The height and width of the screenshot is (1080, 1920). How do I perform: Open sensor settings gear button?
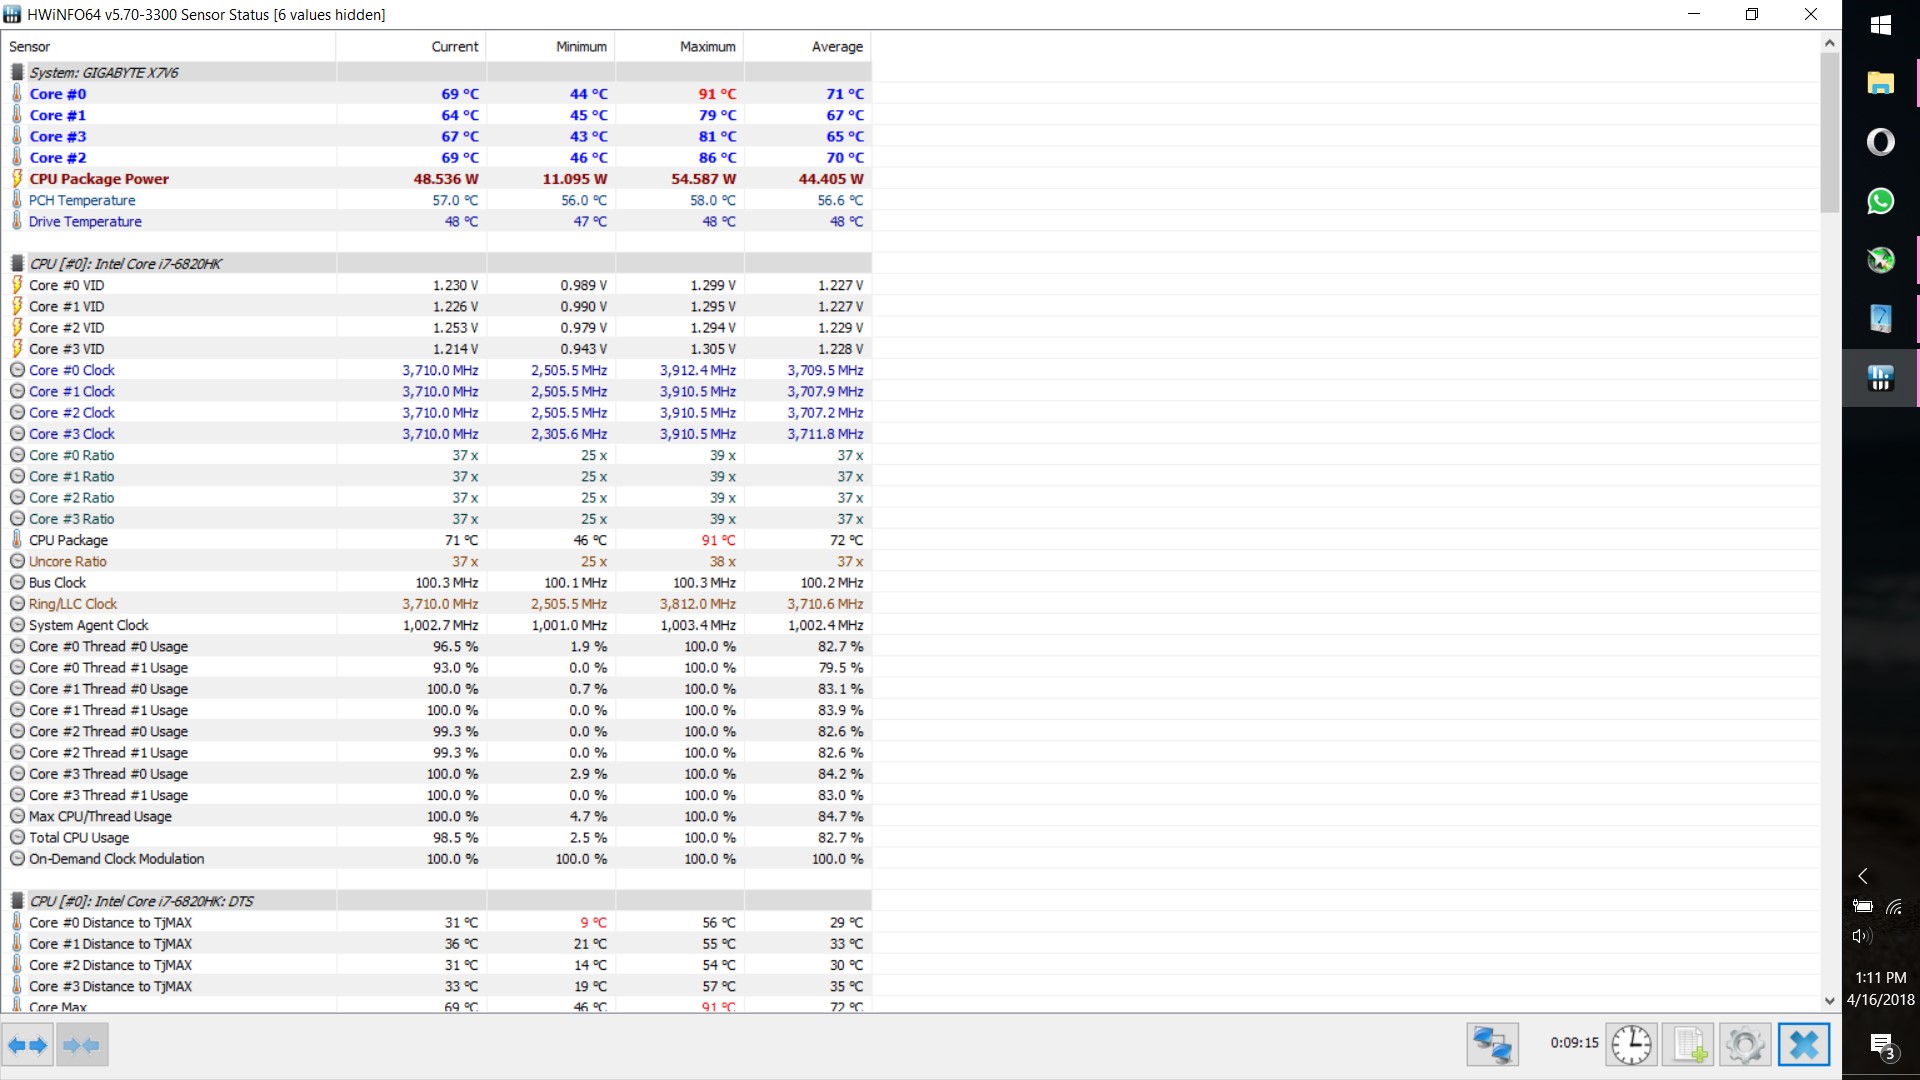(1745, 1045)
